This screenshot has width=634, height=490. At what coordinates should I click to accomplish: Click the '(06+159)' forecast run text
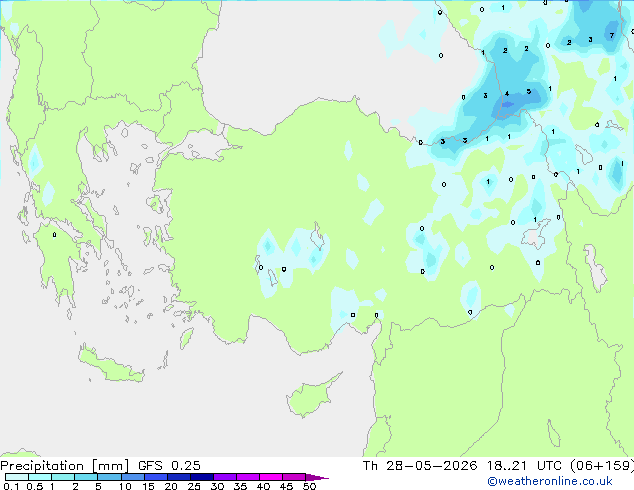[602, 466]
